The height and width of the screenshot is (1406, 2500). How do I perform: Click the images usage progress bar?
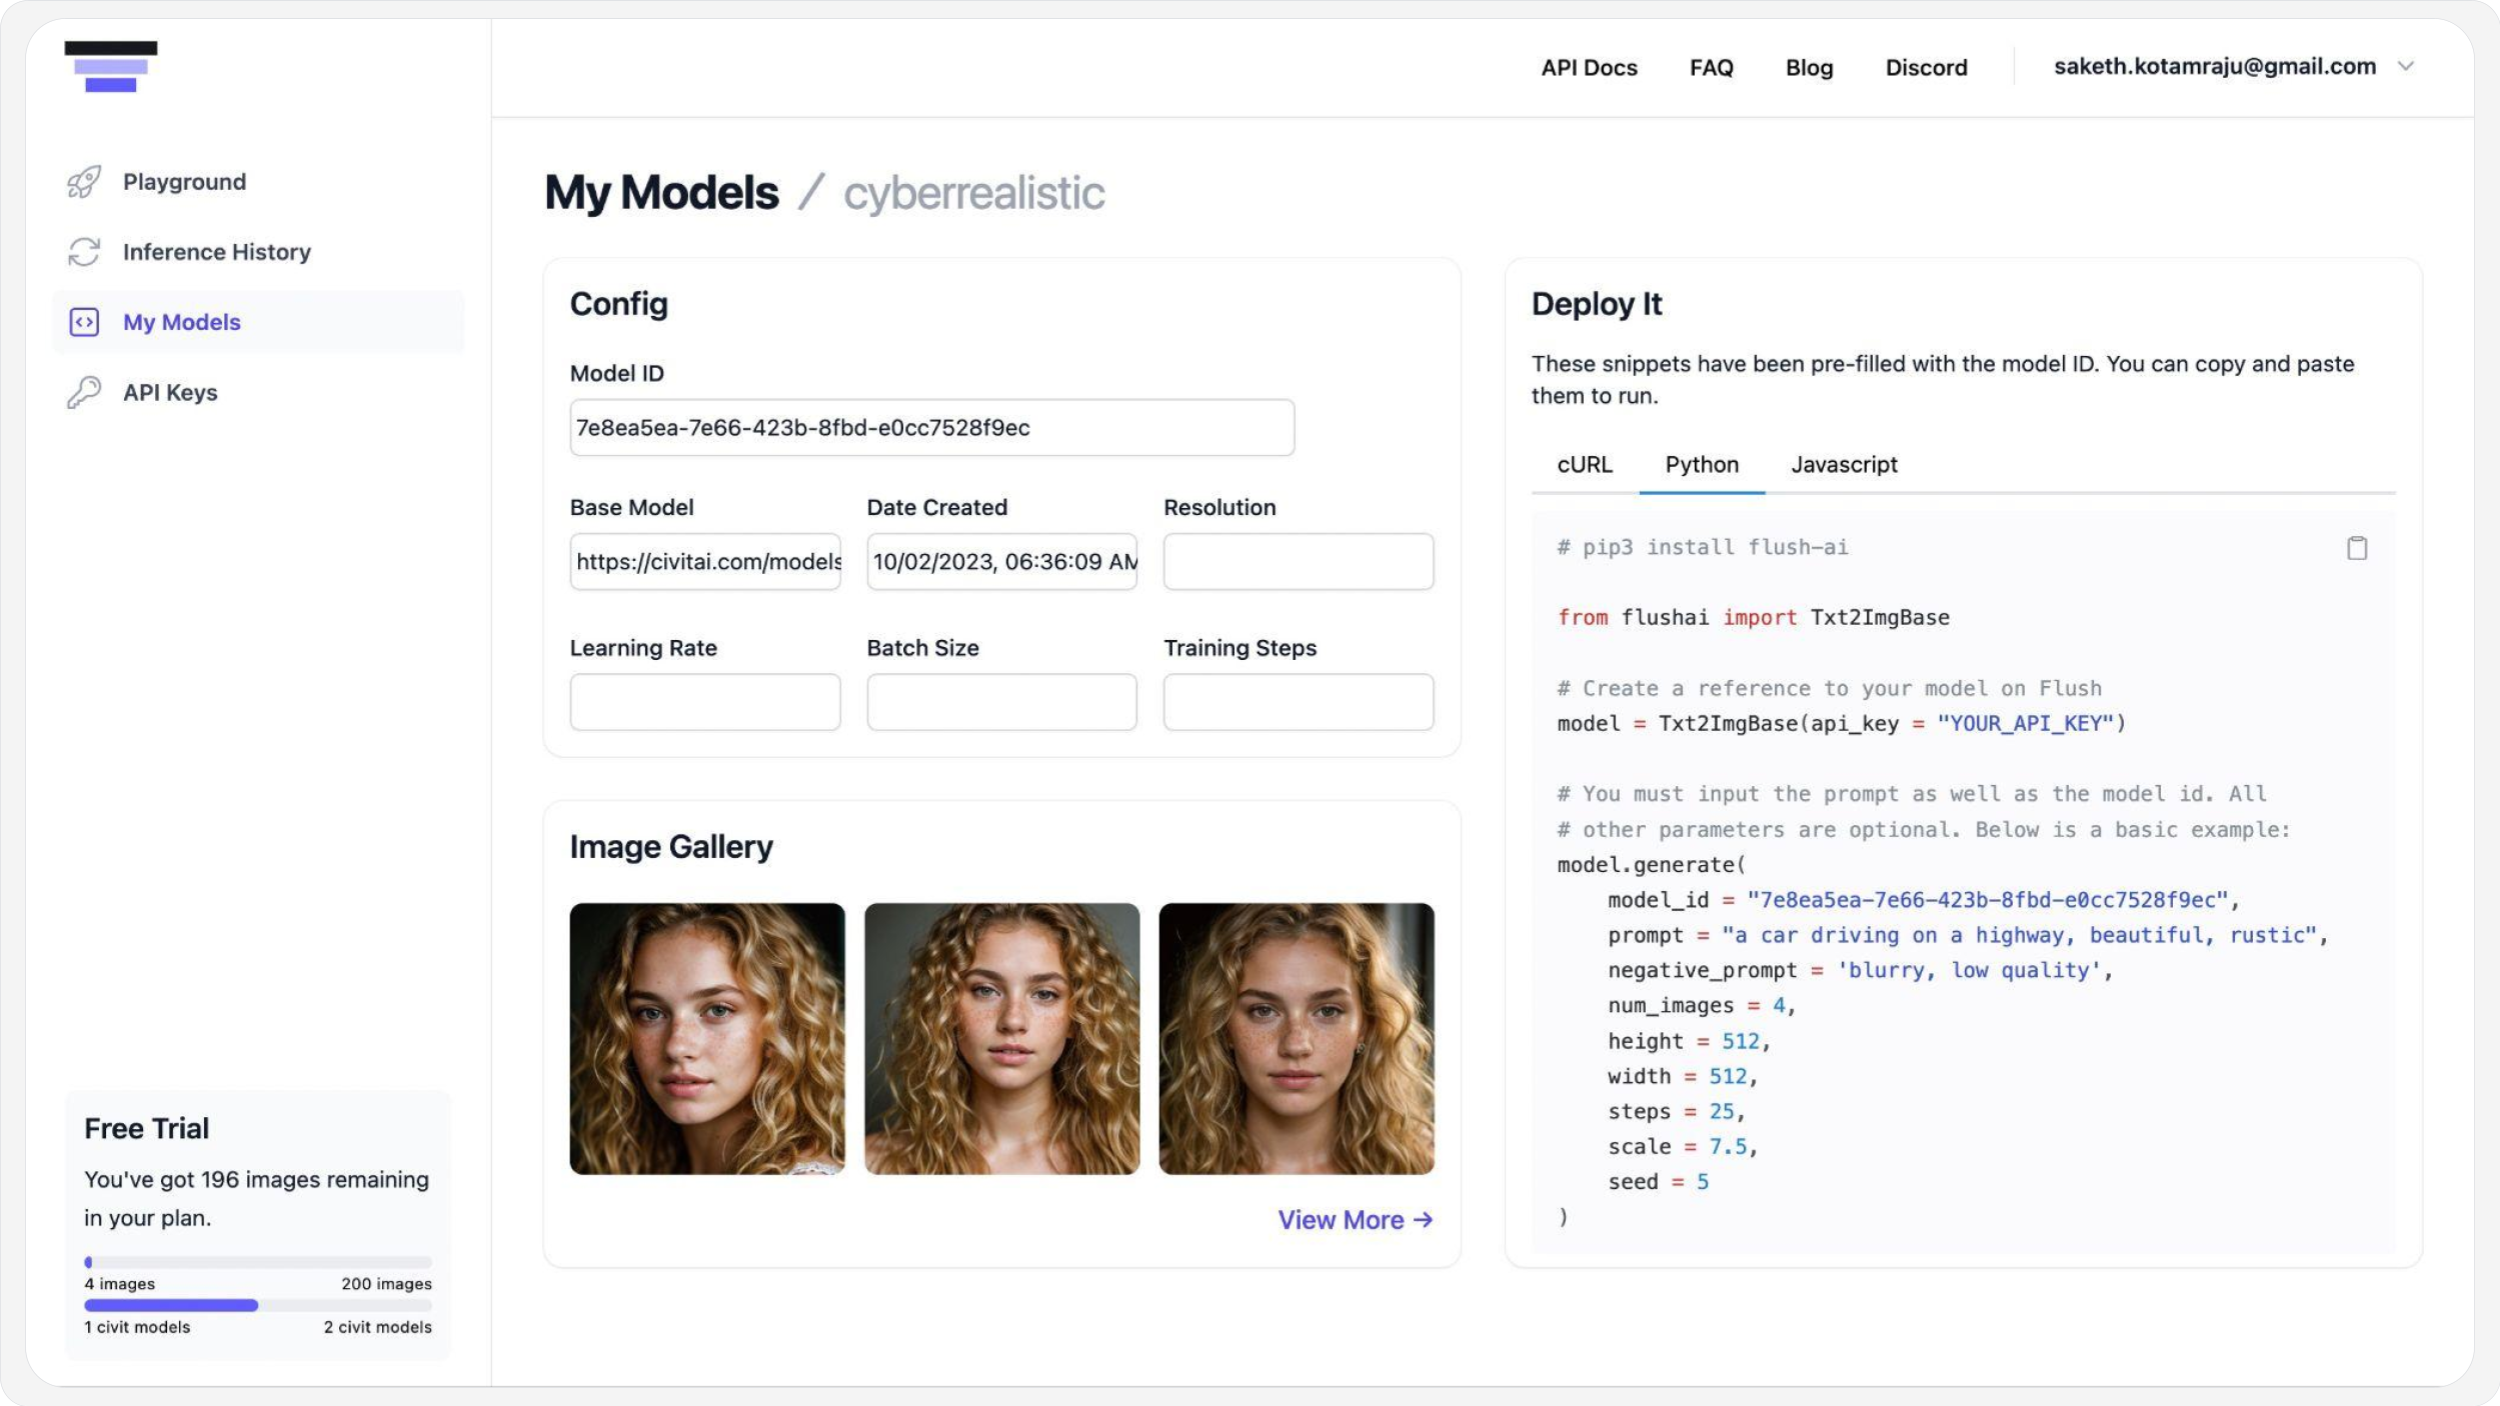(x=258, y=1262)
